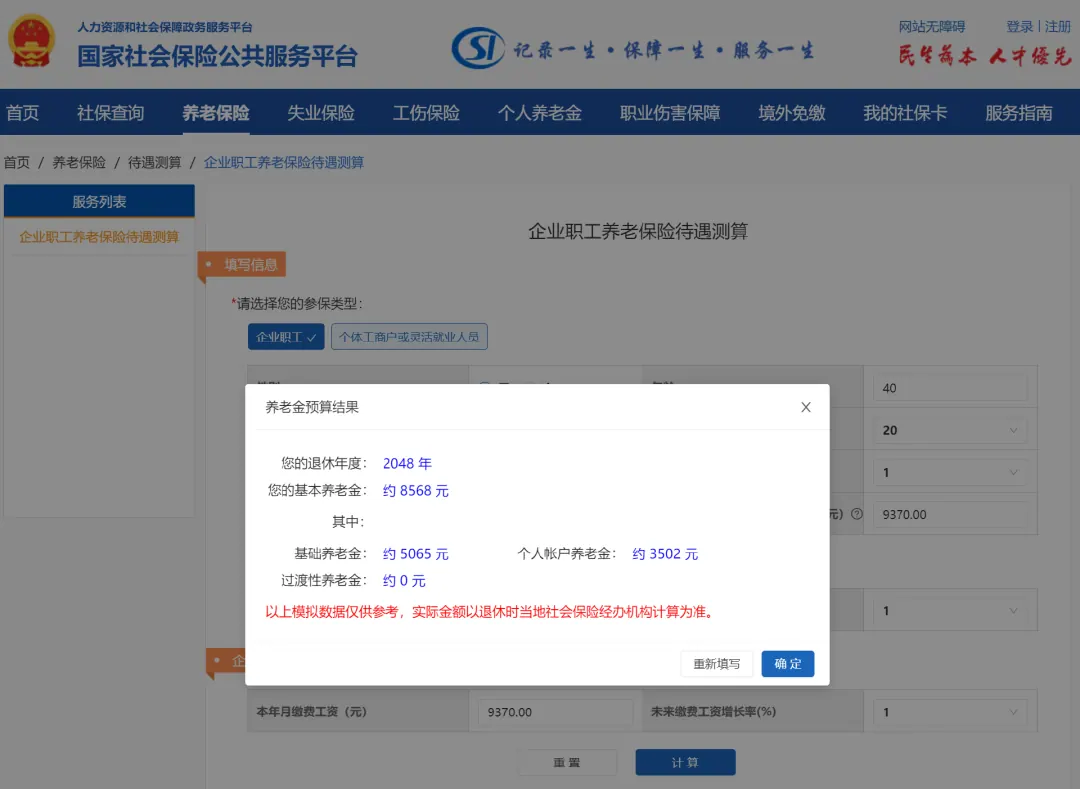Select the 企业职工 insurance type
1080x789 pixels.
(286, 337)
